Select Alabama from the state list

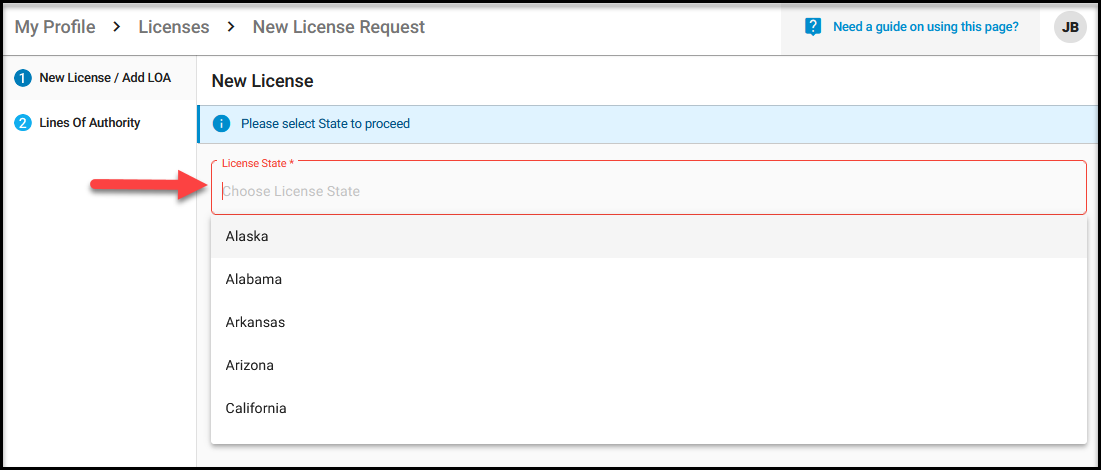click(649, 280)
